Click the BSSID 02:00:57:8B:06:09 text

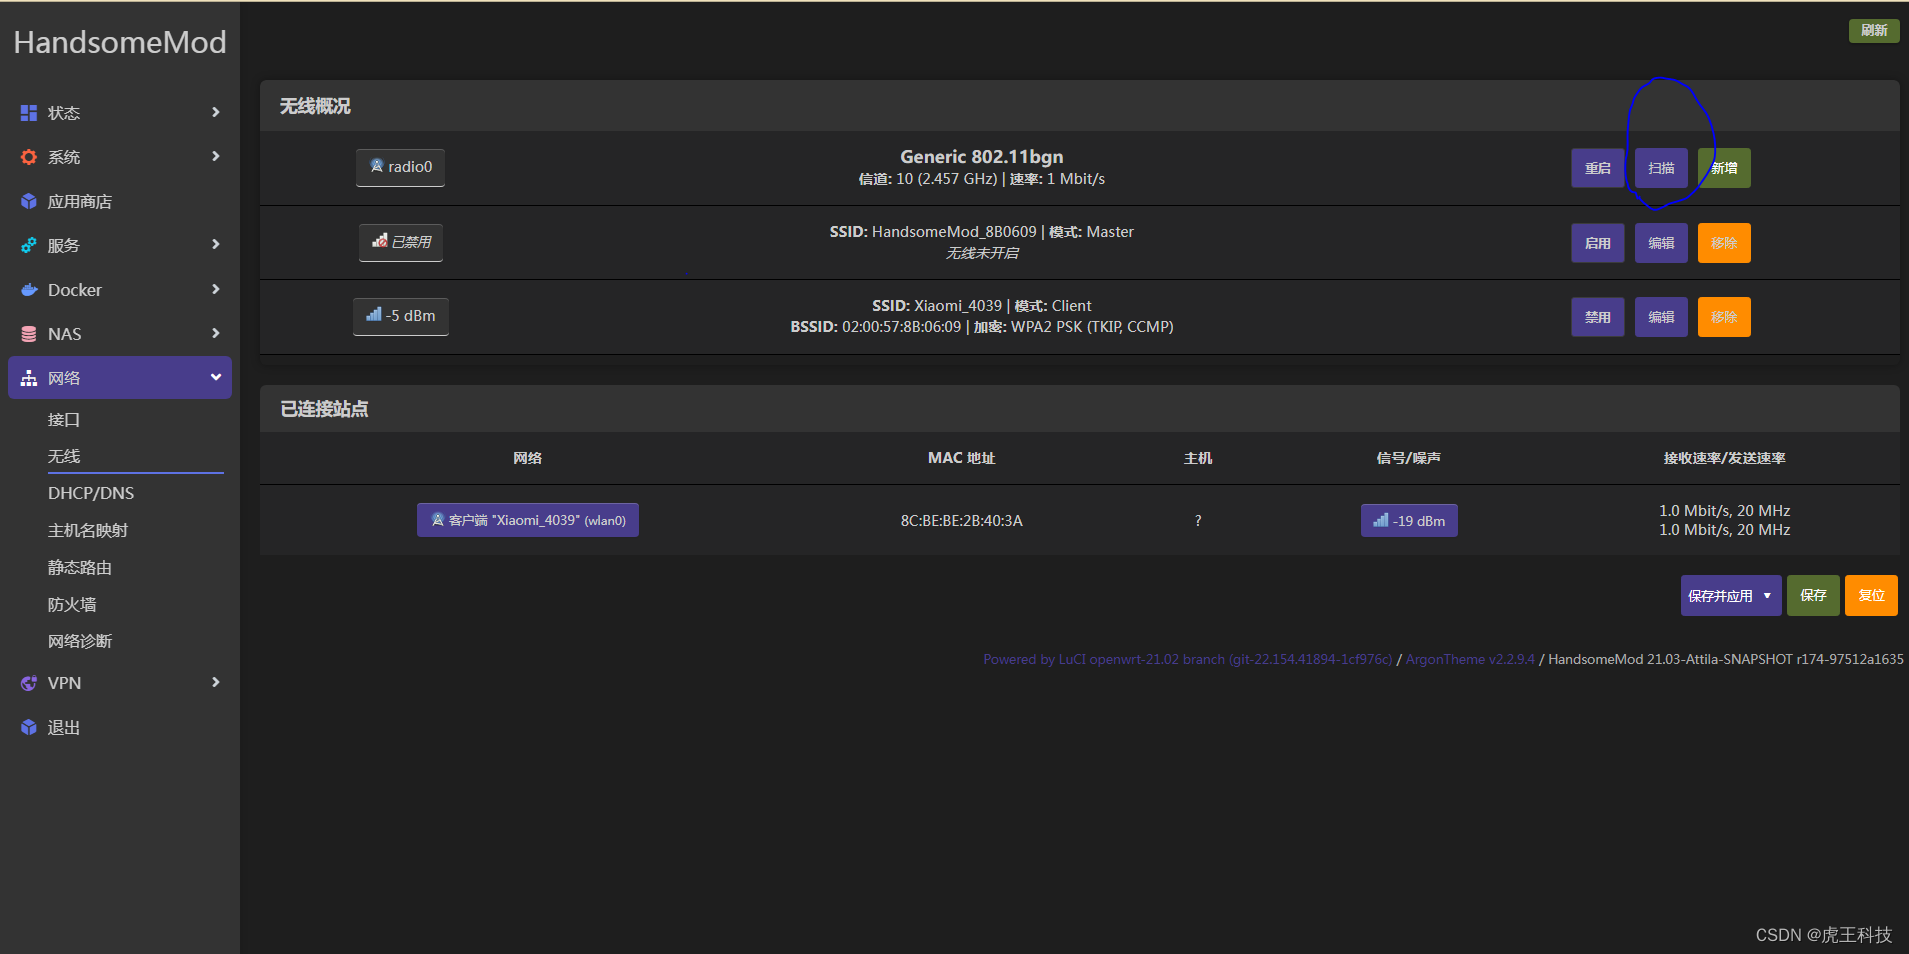[x=876, y=327]
